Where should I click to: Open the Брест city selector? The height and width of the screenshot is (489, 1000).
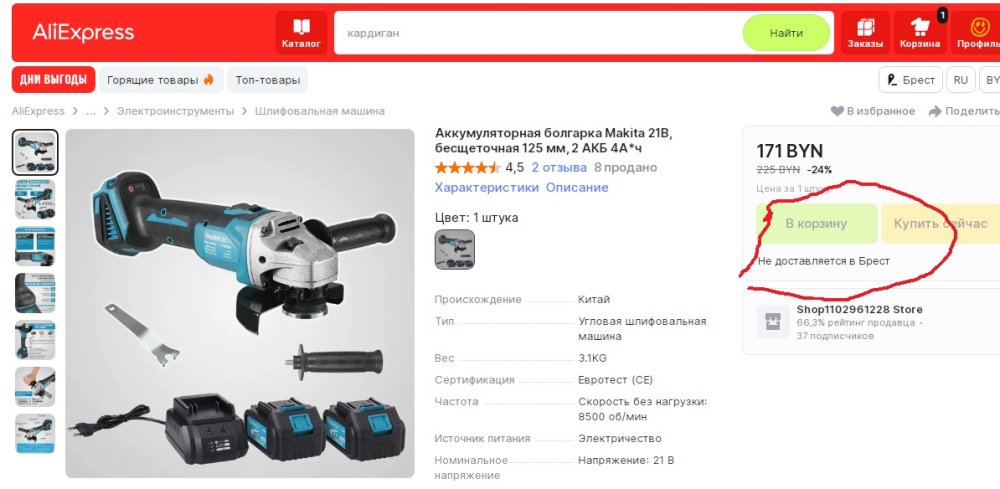pos(910,80)
